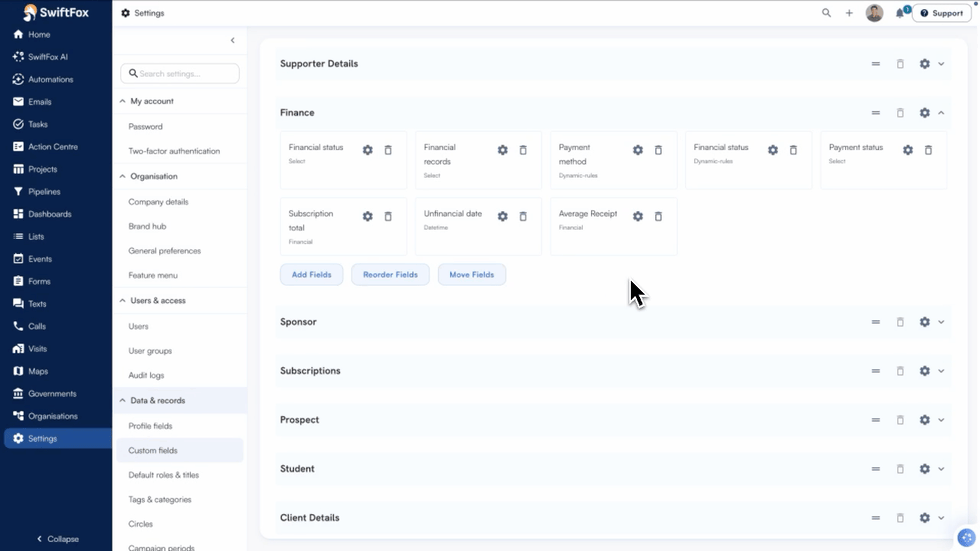Open Two-factor authentication settings
This screenshot has width=980, height=551.
click(174, 151)
